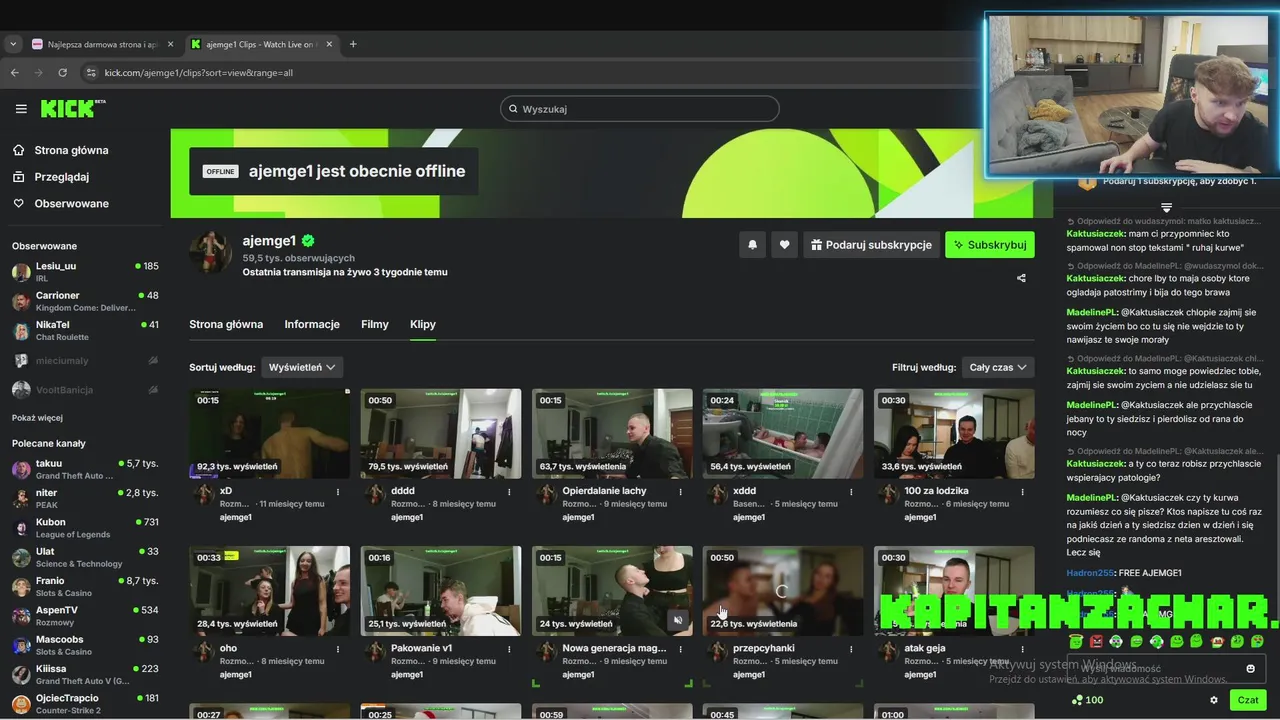Reload the page in the browser

[x=62, y=73]
